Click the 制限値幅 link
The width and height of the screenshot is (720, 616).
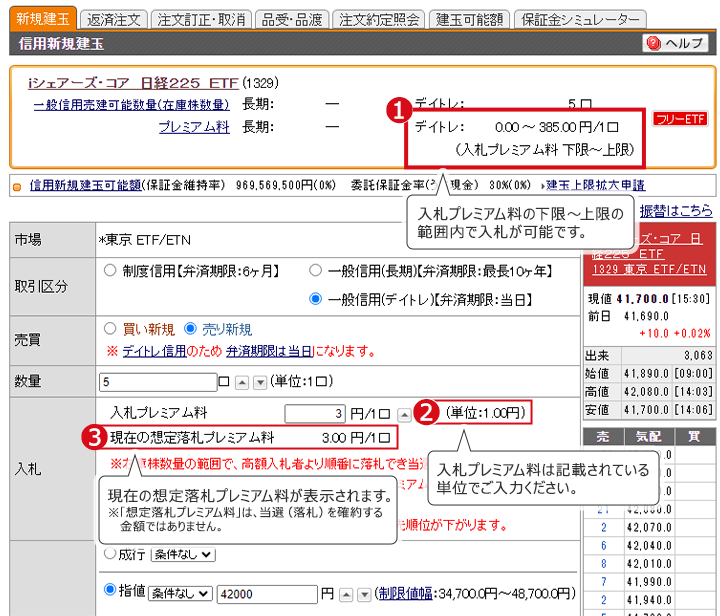click(405, 593)
